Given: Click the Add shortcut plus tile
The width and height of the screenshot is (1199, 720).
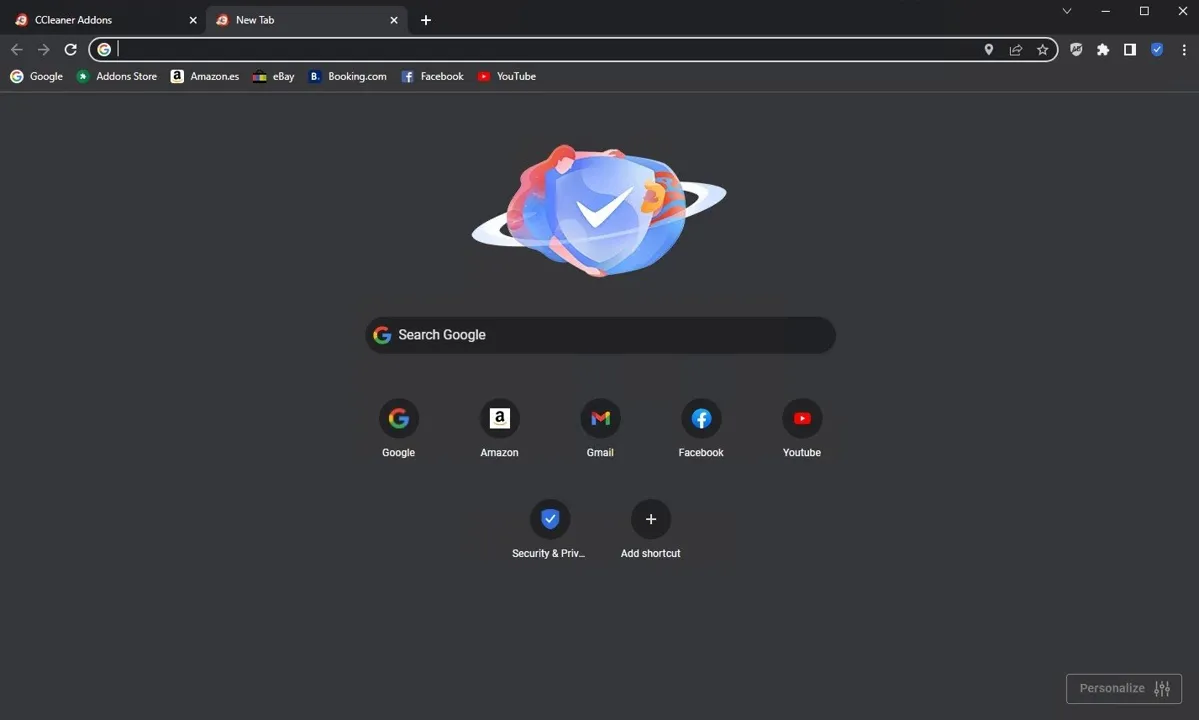Looking at the screenshot, I should (651, 529).
